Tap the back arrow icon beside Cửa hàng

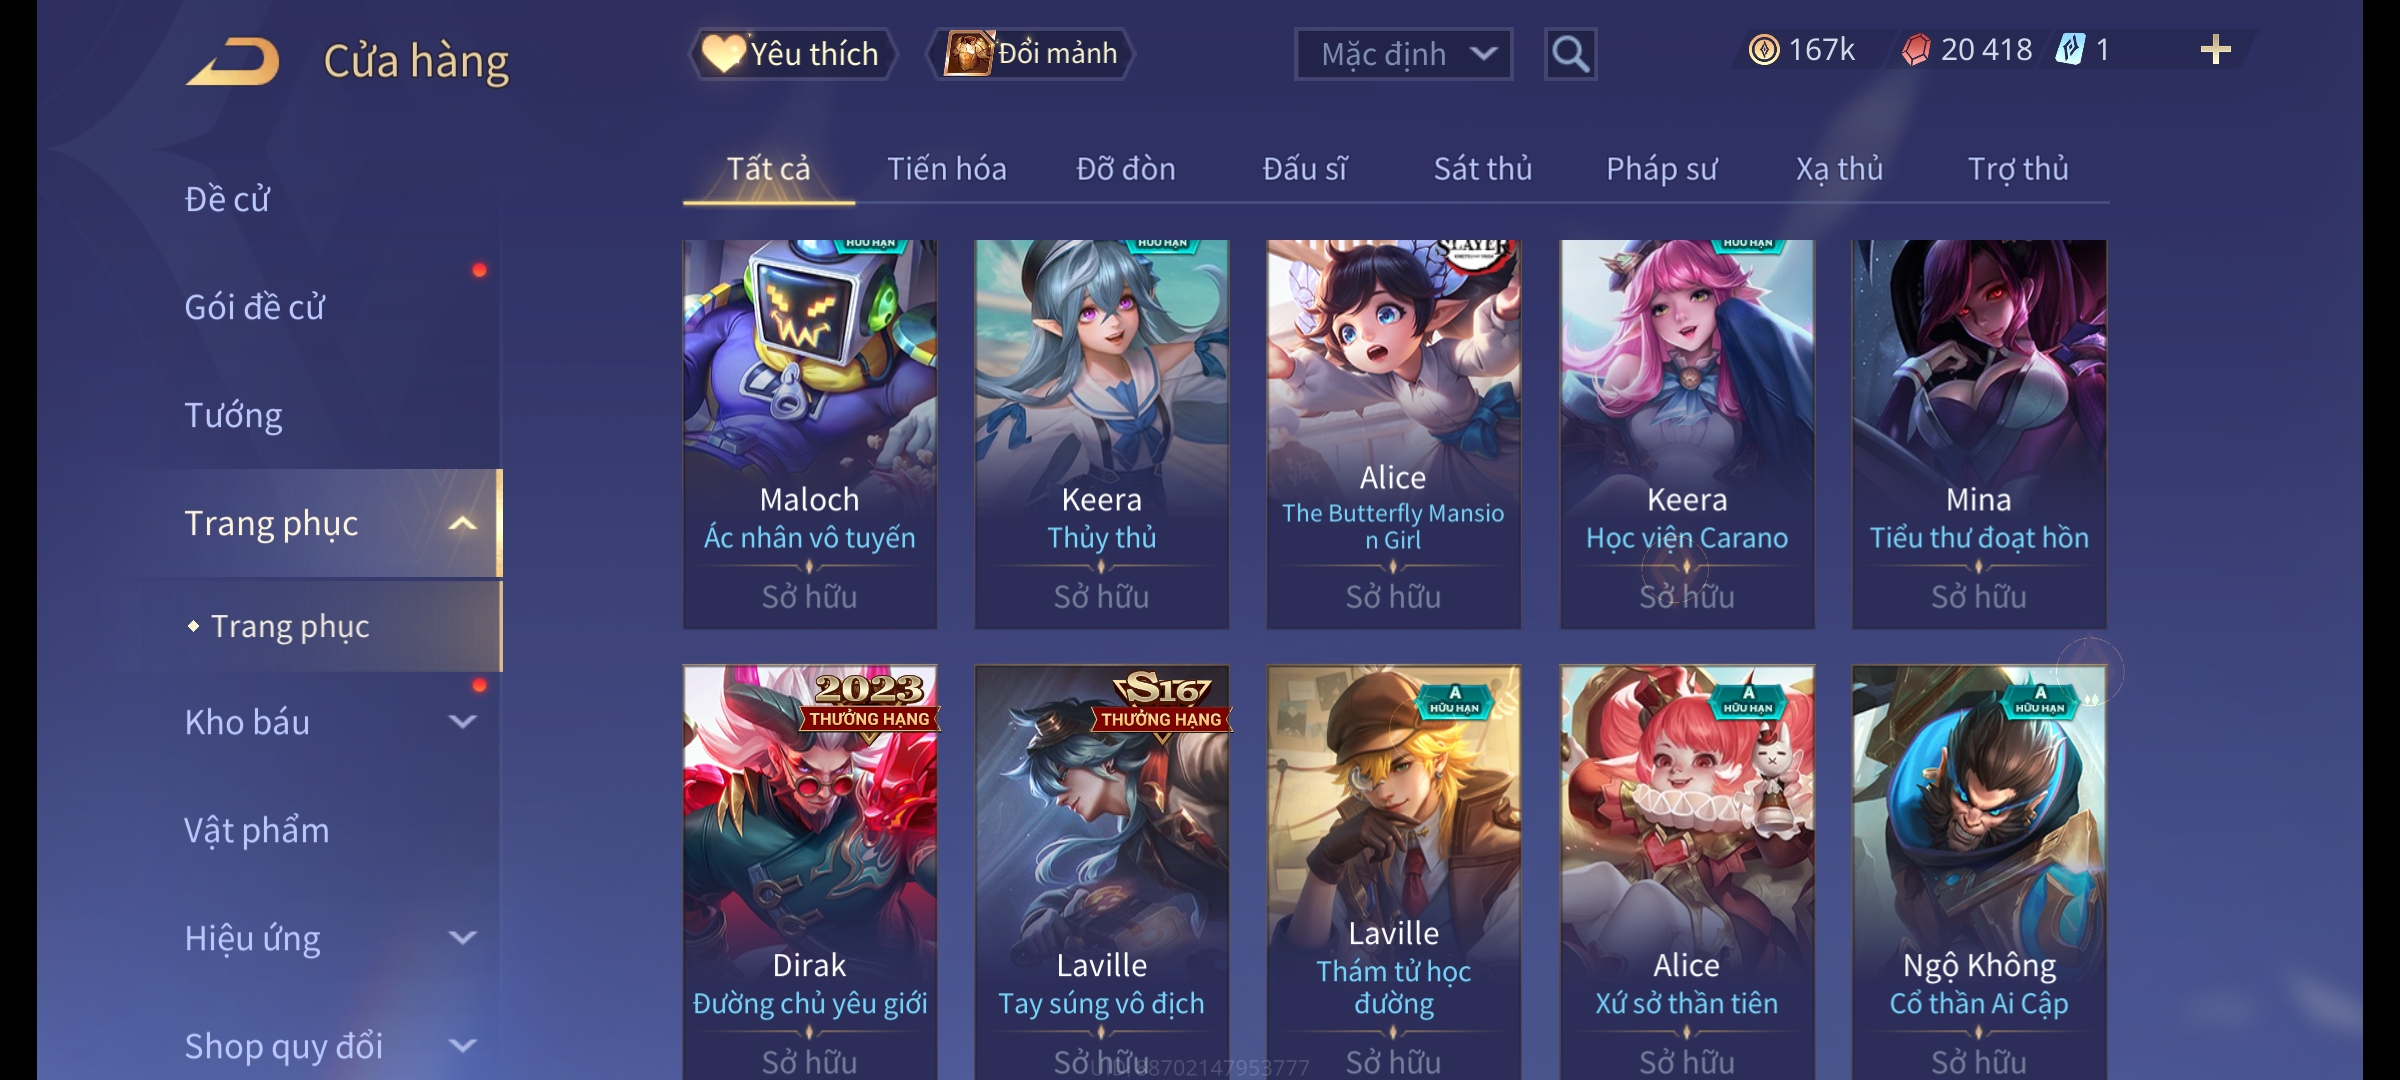click(232, 61)
